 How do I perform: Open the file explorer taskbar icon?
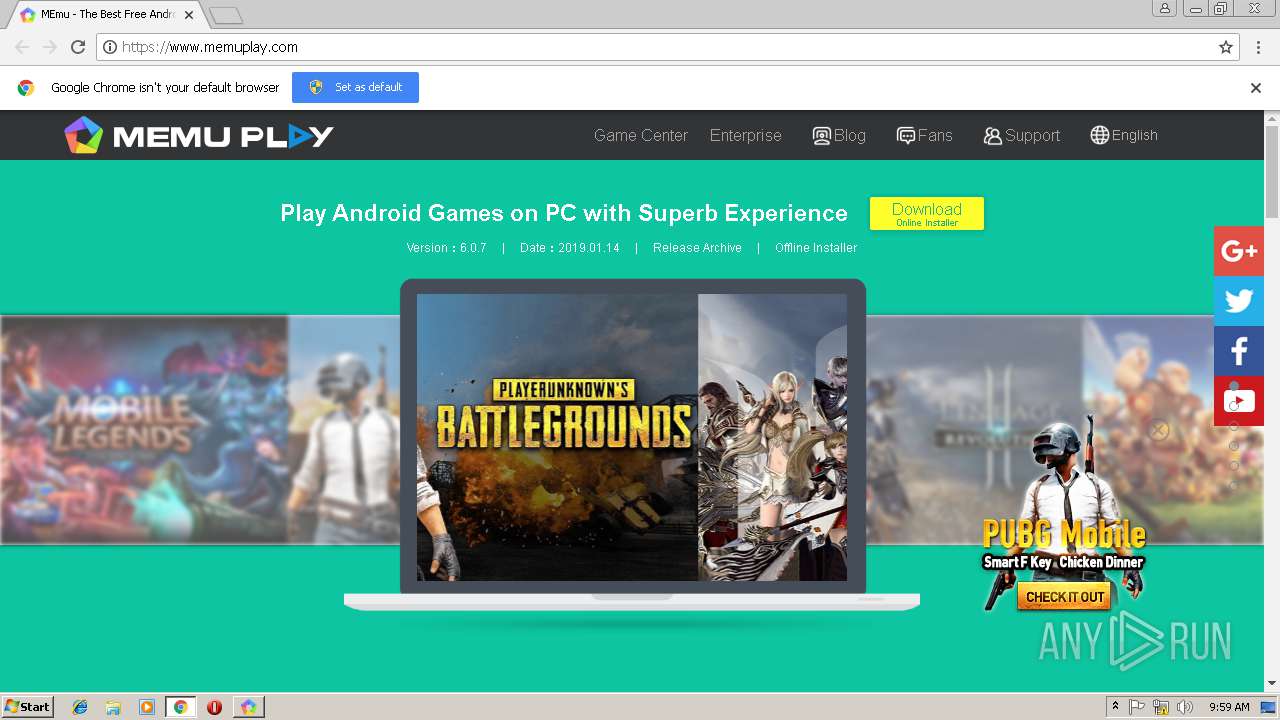tap(113, 707)
